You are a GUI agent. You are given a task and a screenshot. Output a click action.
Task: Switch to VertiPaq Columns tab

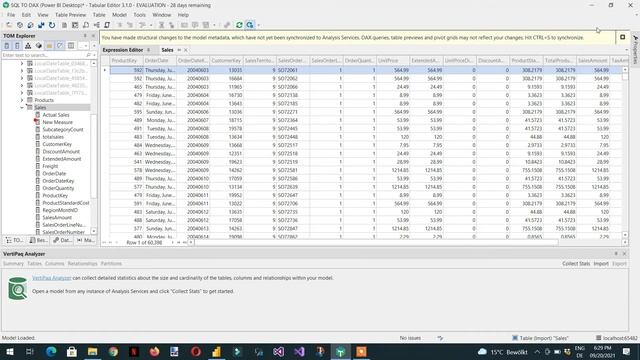point(55,264)
